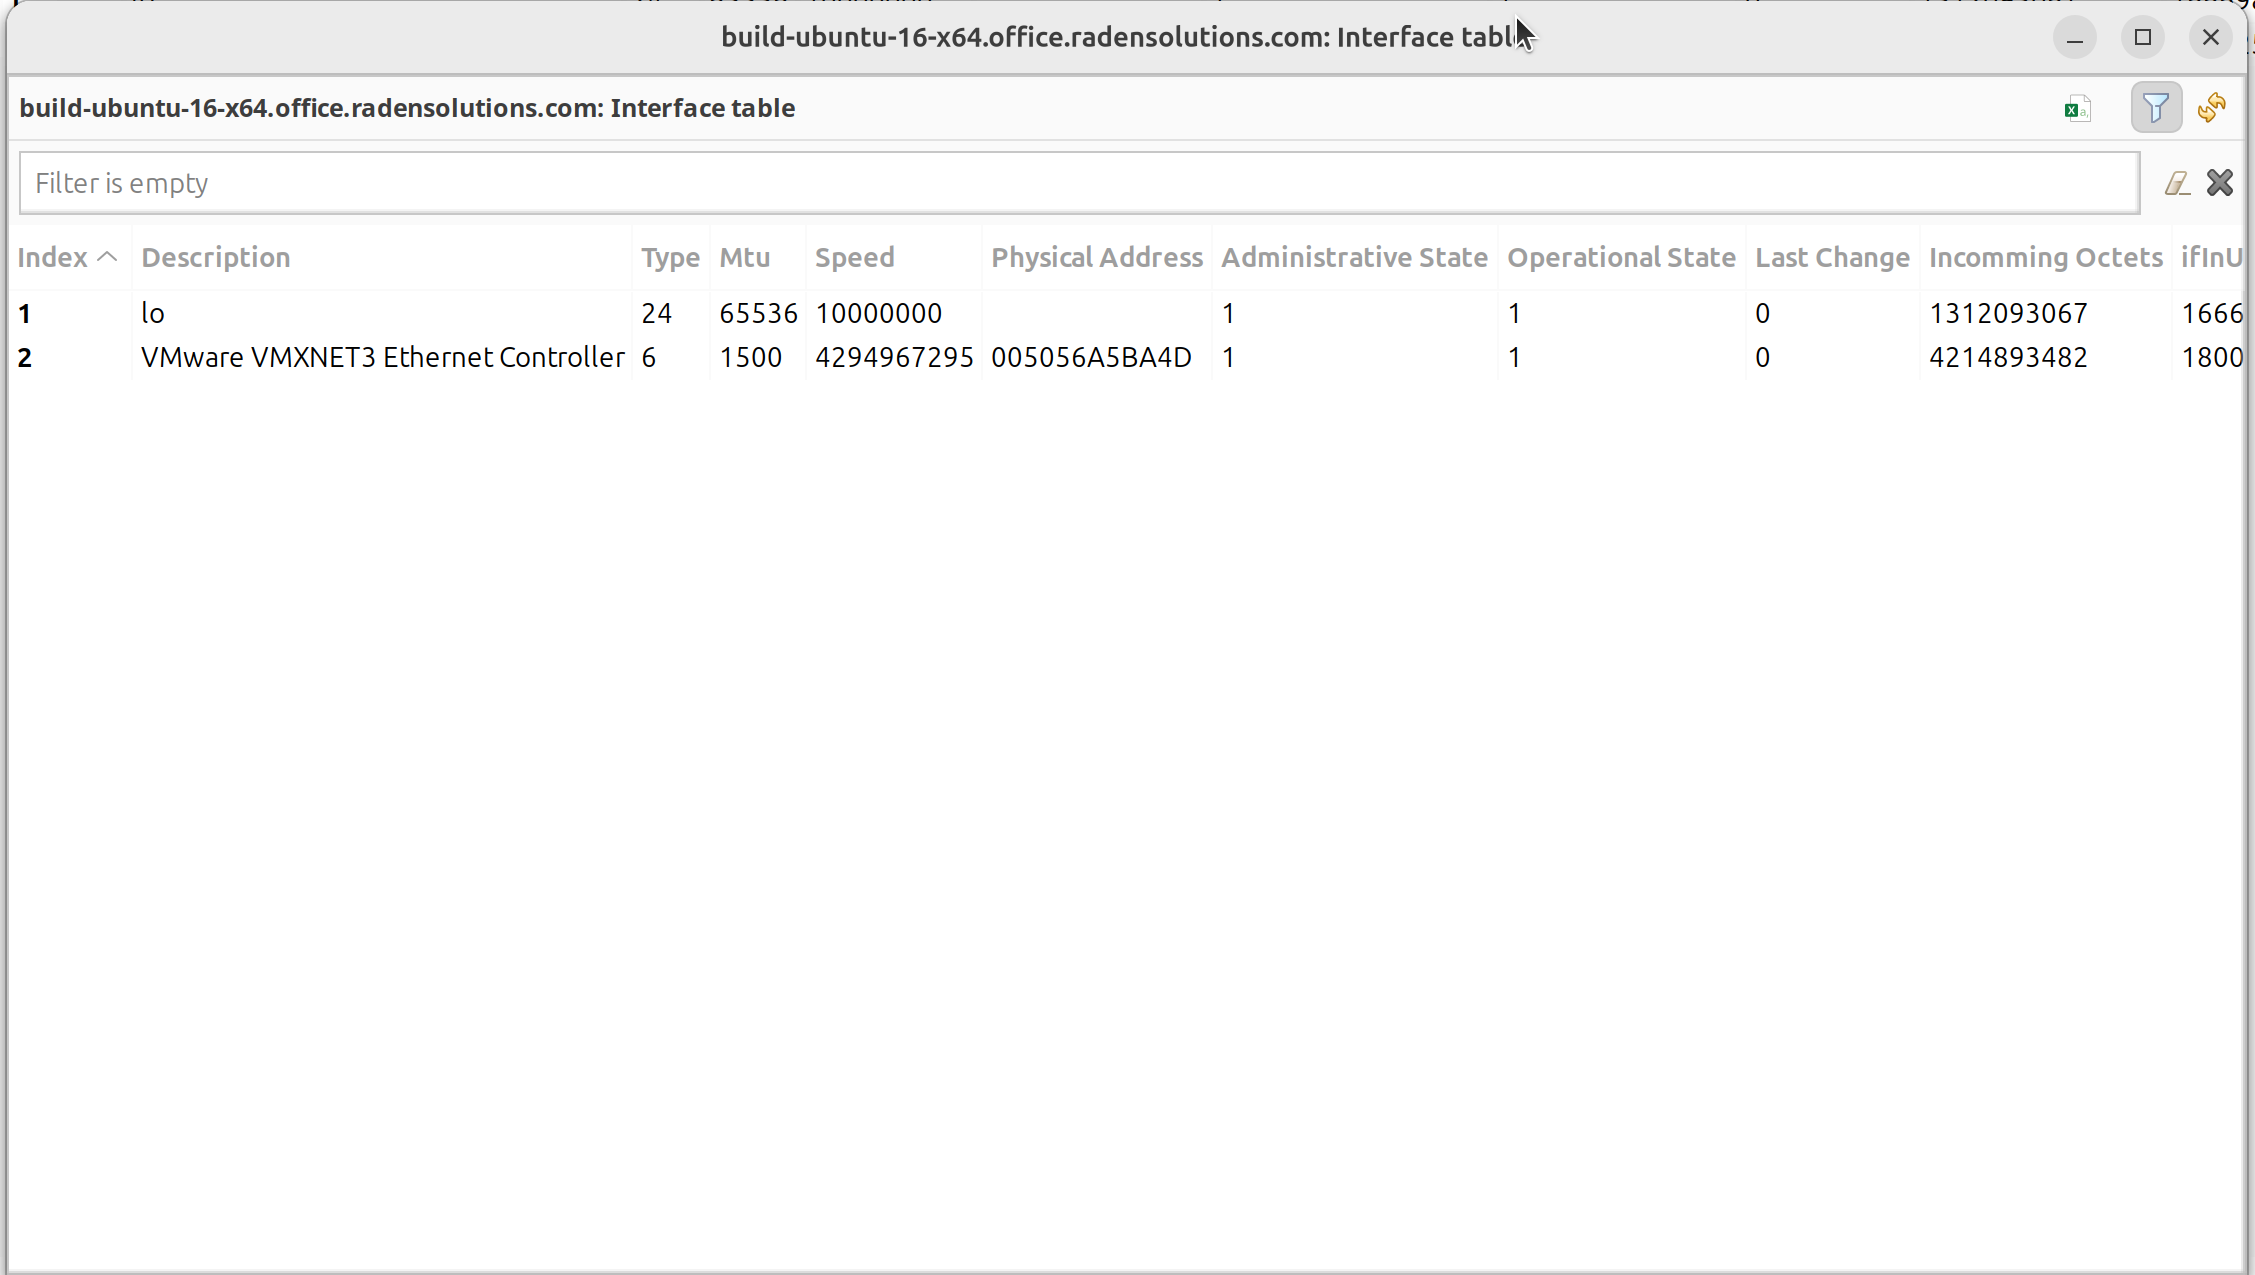This screenshot has width=2255, height=1275.
Task: Refresh the interface table
Action: coord(2212,108)
